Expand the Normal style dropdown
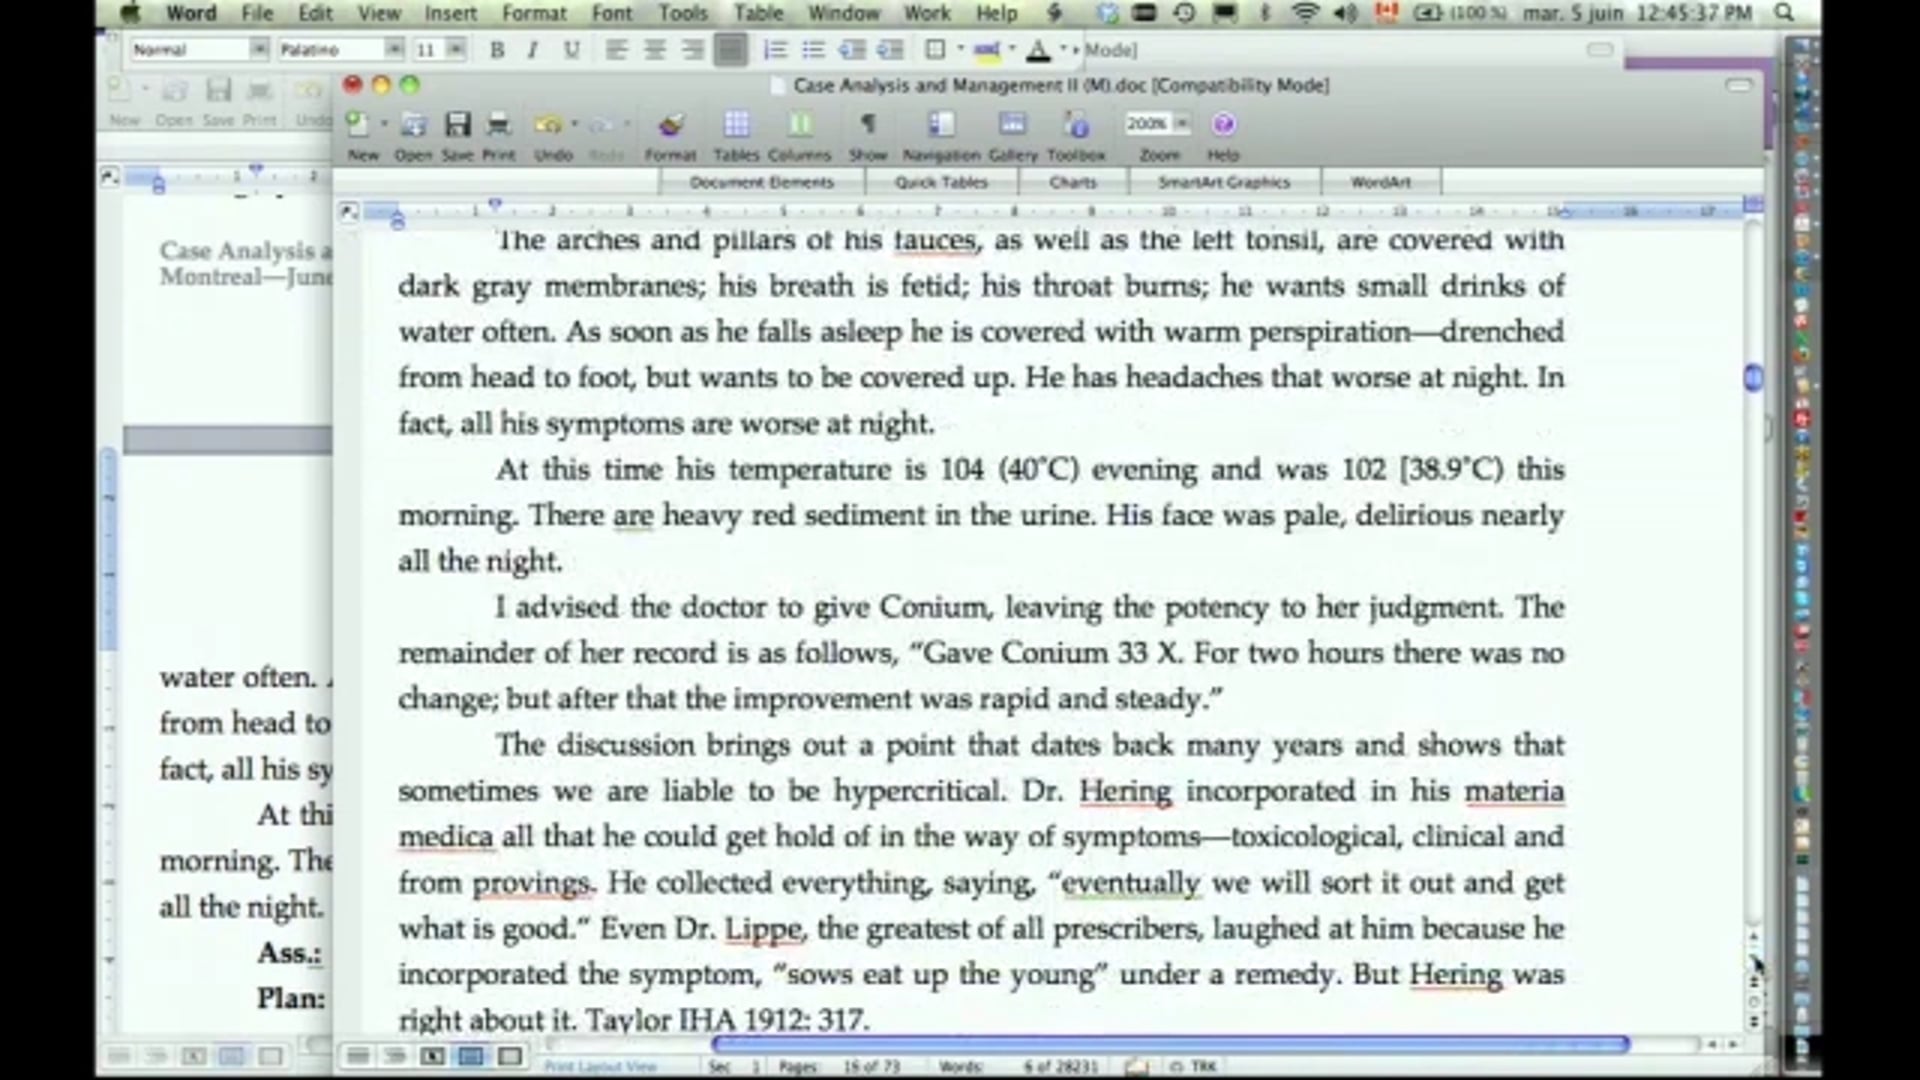 coord(259,50)
